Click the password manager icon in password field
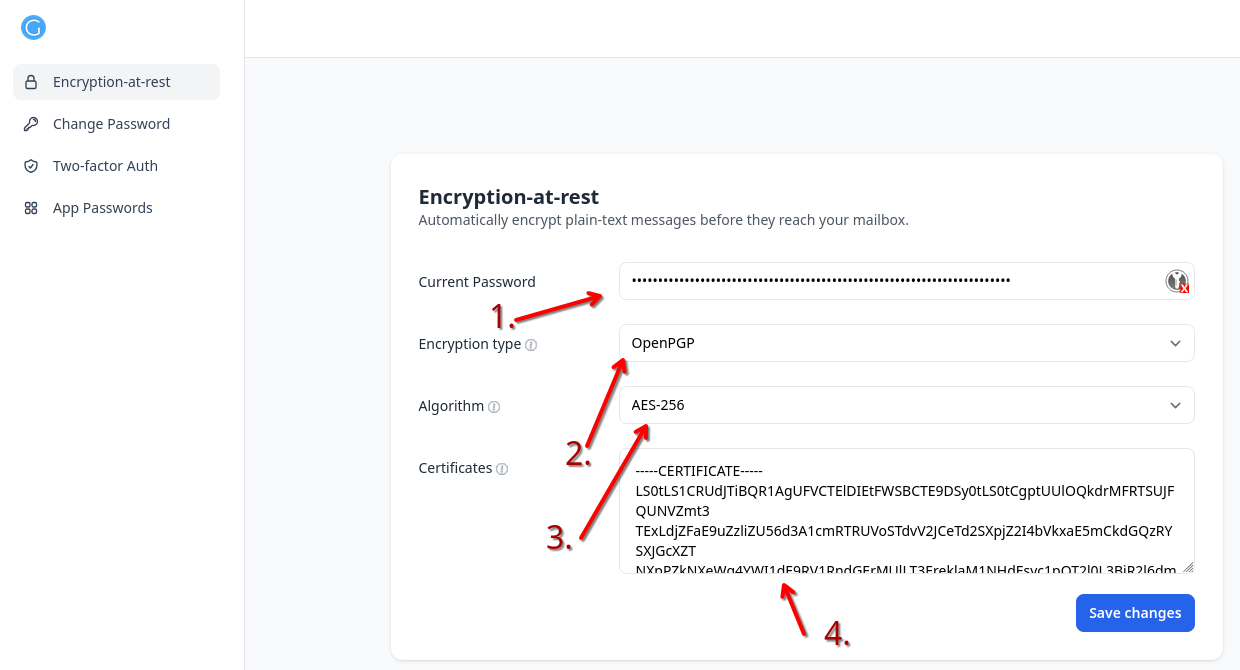Viewport: 1240px width, 670px height. pos(1177,282)
